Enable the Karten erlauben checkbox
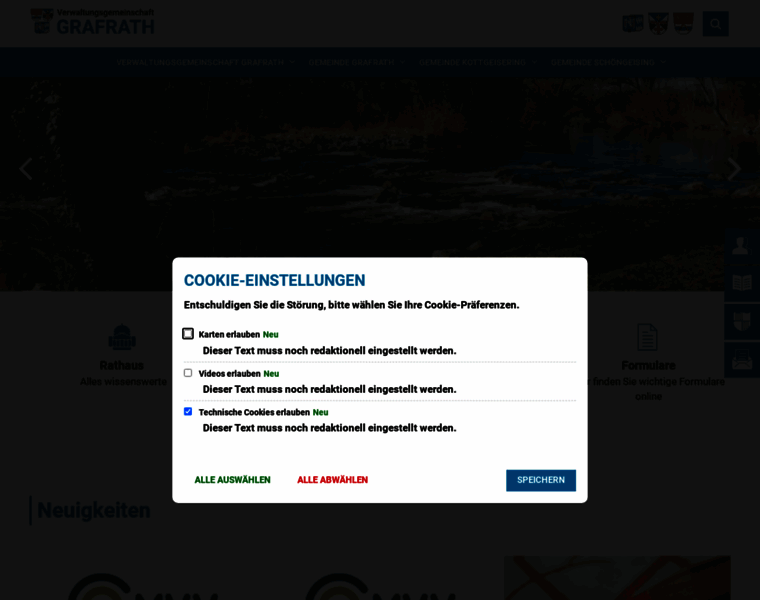Image resolution: width=760 pixels, height=600 pixels. click(188, 334)
